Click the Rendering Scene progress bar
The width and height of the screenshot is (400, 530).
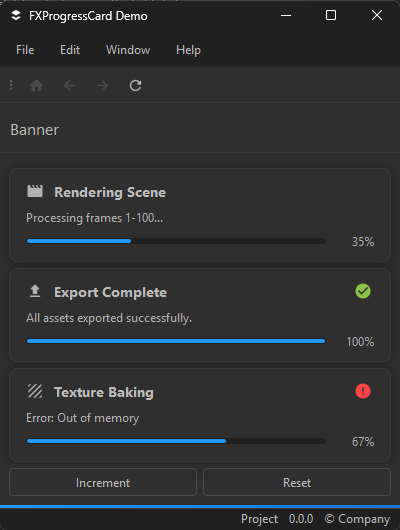point(176,241)
